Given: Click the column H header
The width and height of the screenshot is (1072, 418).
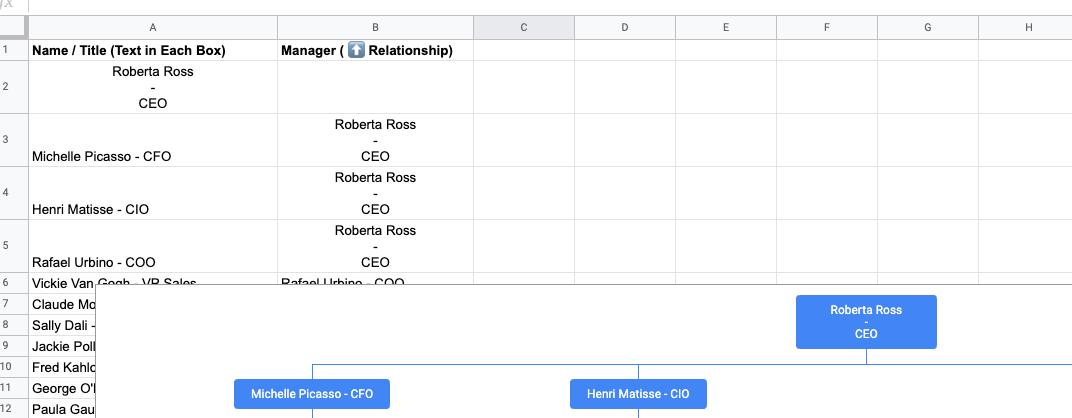Looking at the screenshot, I should click(x=1028, y=28).
